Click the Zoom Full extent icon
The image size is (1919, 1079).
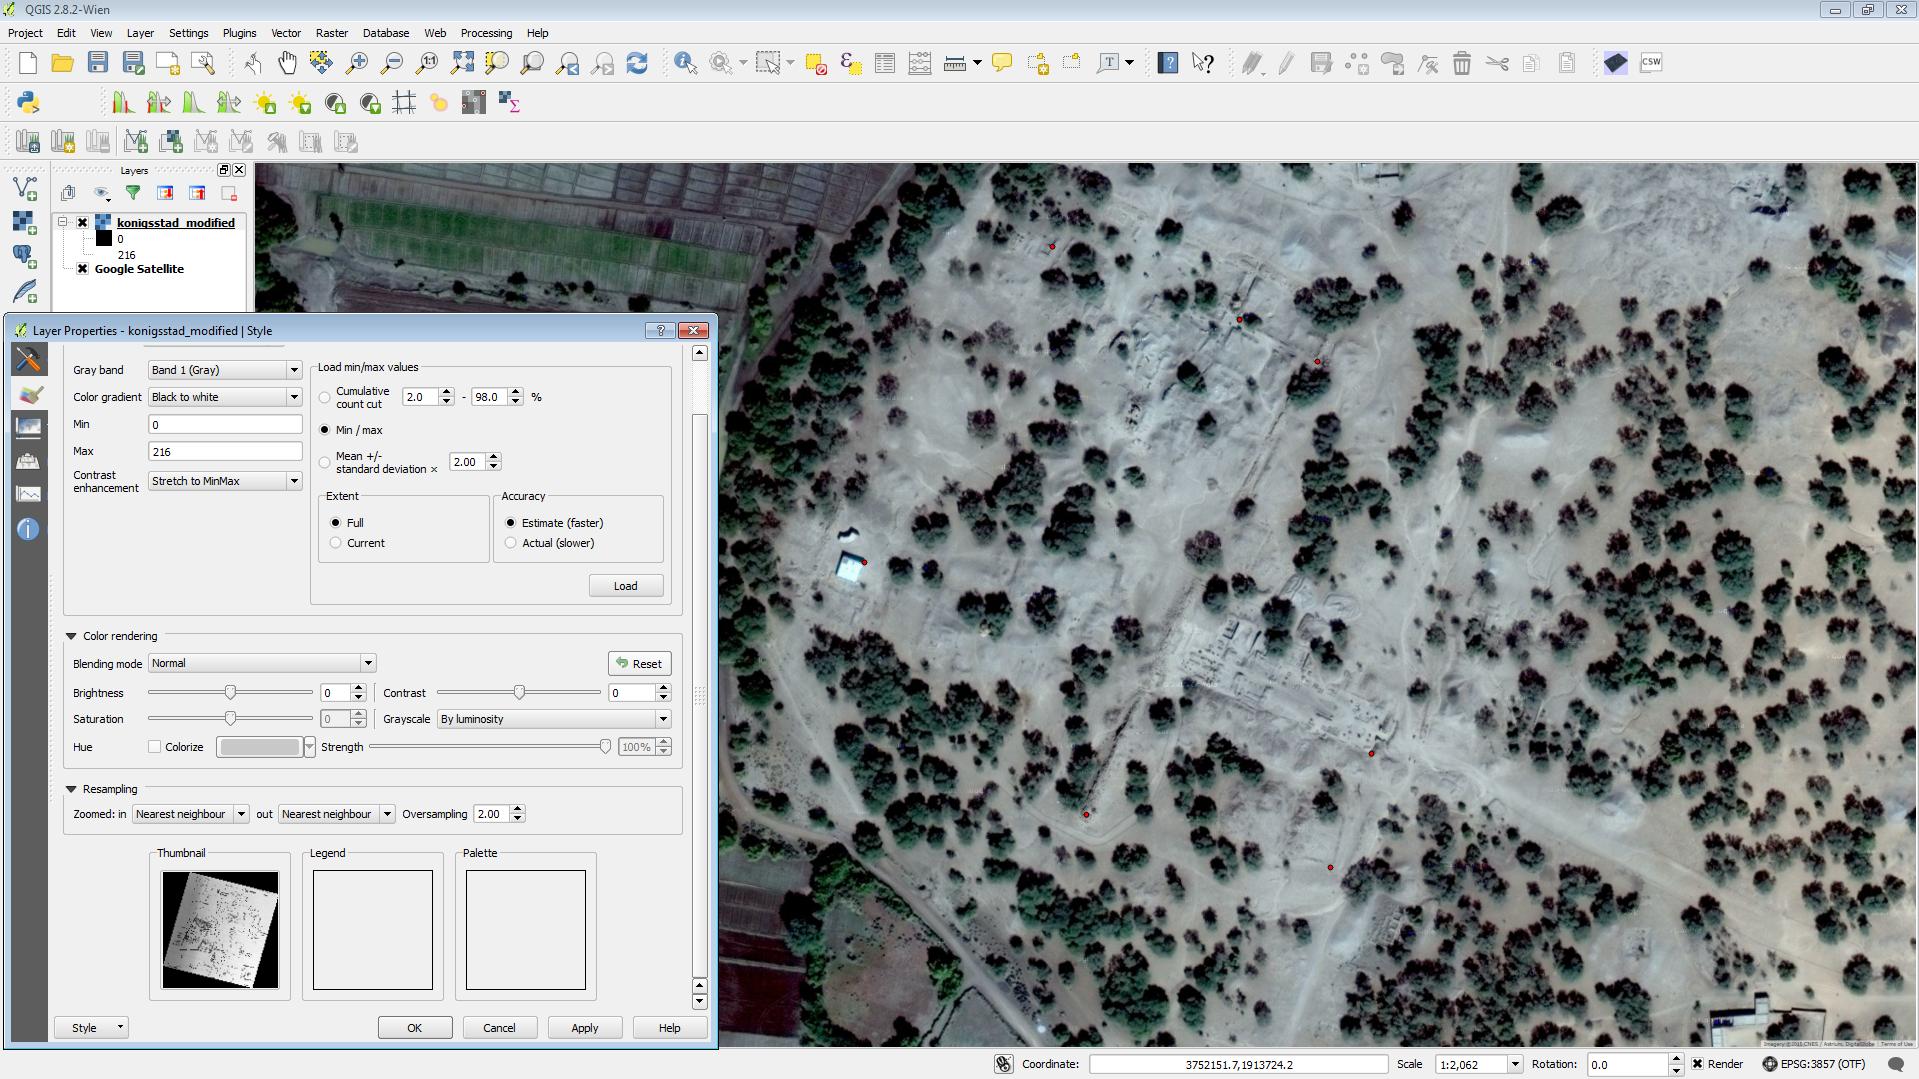coord(462,63)
